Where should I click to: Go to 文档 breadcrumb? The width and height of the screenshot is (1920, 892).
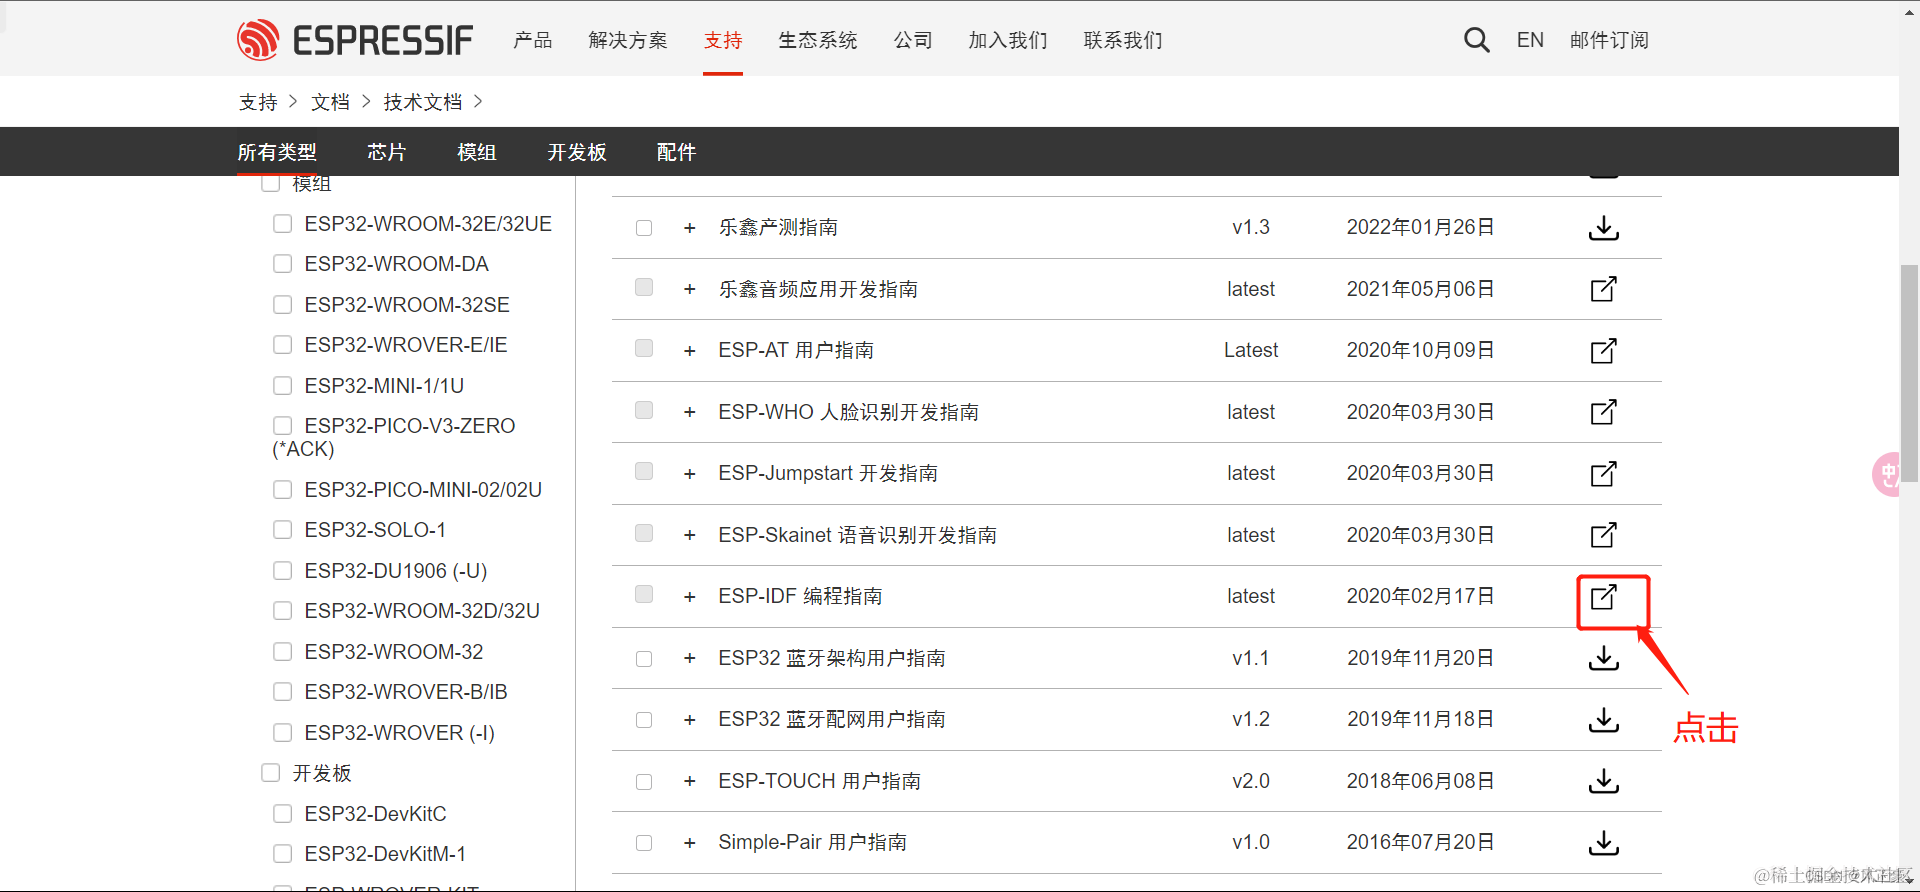coord(330,102)
